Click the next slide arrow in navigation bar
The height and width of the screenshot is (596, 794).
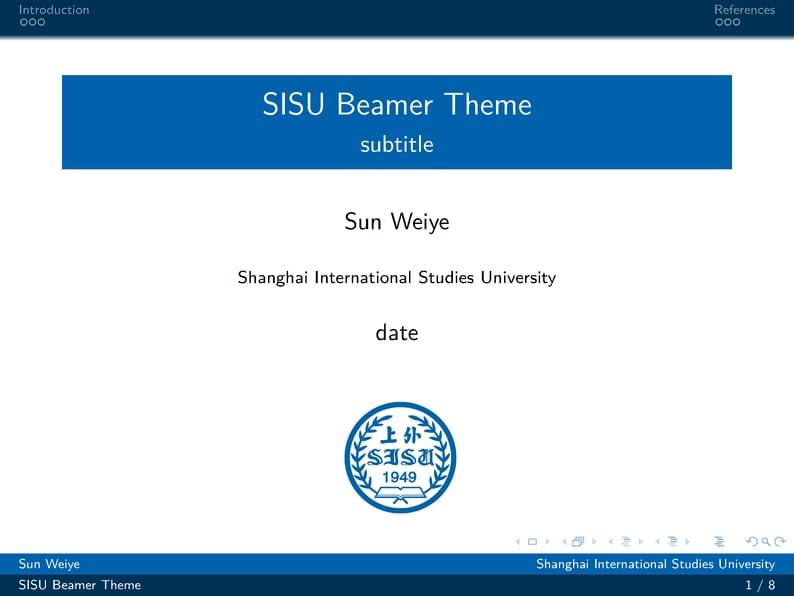pos(546,542)
